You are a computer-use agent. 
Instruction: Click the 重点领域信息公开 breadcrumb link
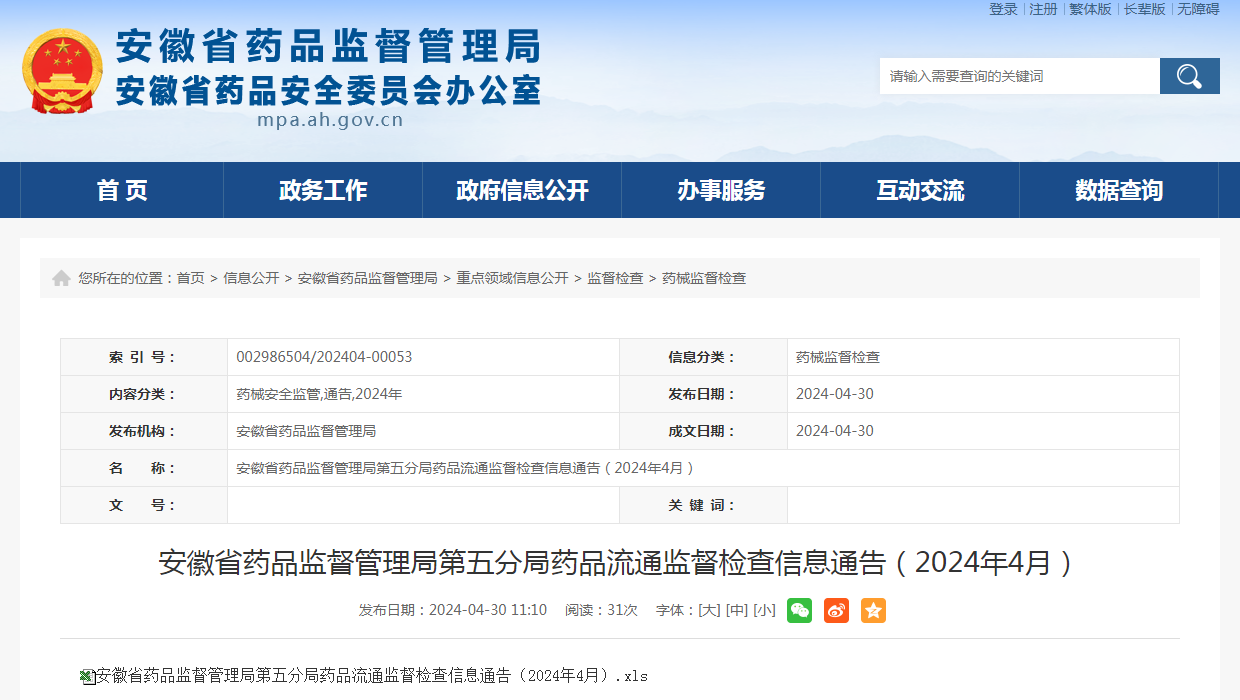[512, 278]
